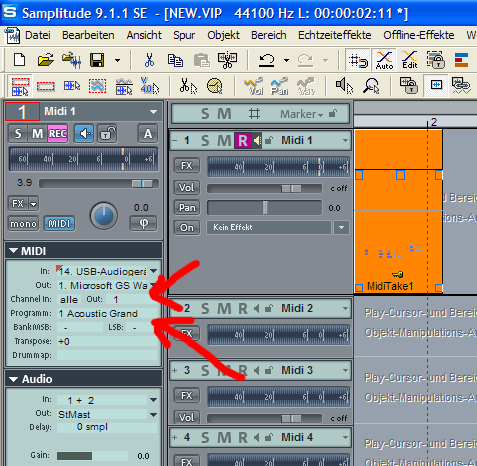Image resolution: width=477 pixels, height=466 pixels.
Task: Open the crossfade Edit button
Action: tap(410, 60)
